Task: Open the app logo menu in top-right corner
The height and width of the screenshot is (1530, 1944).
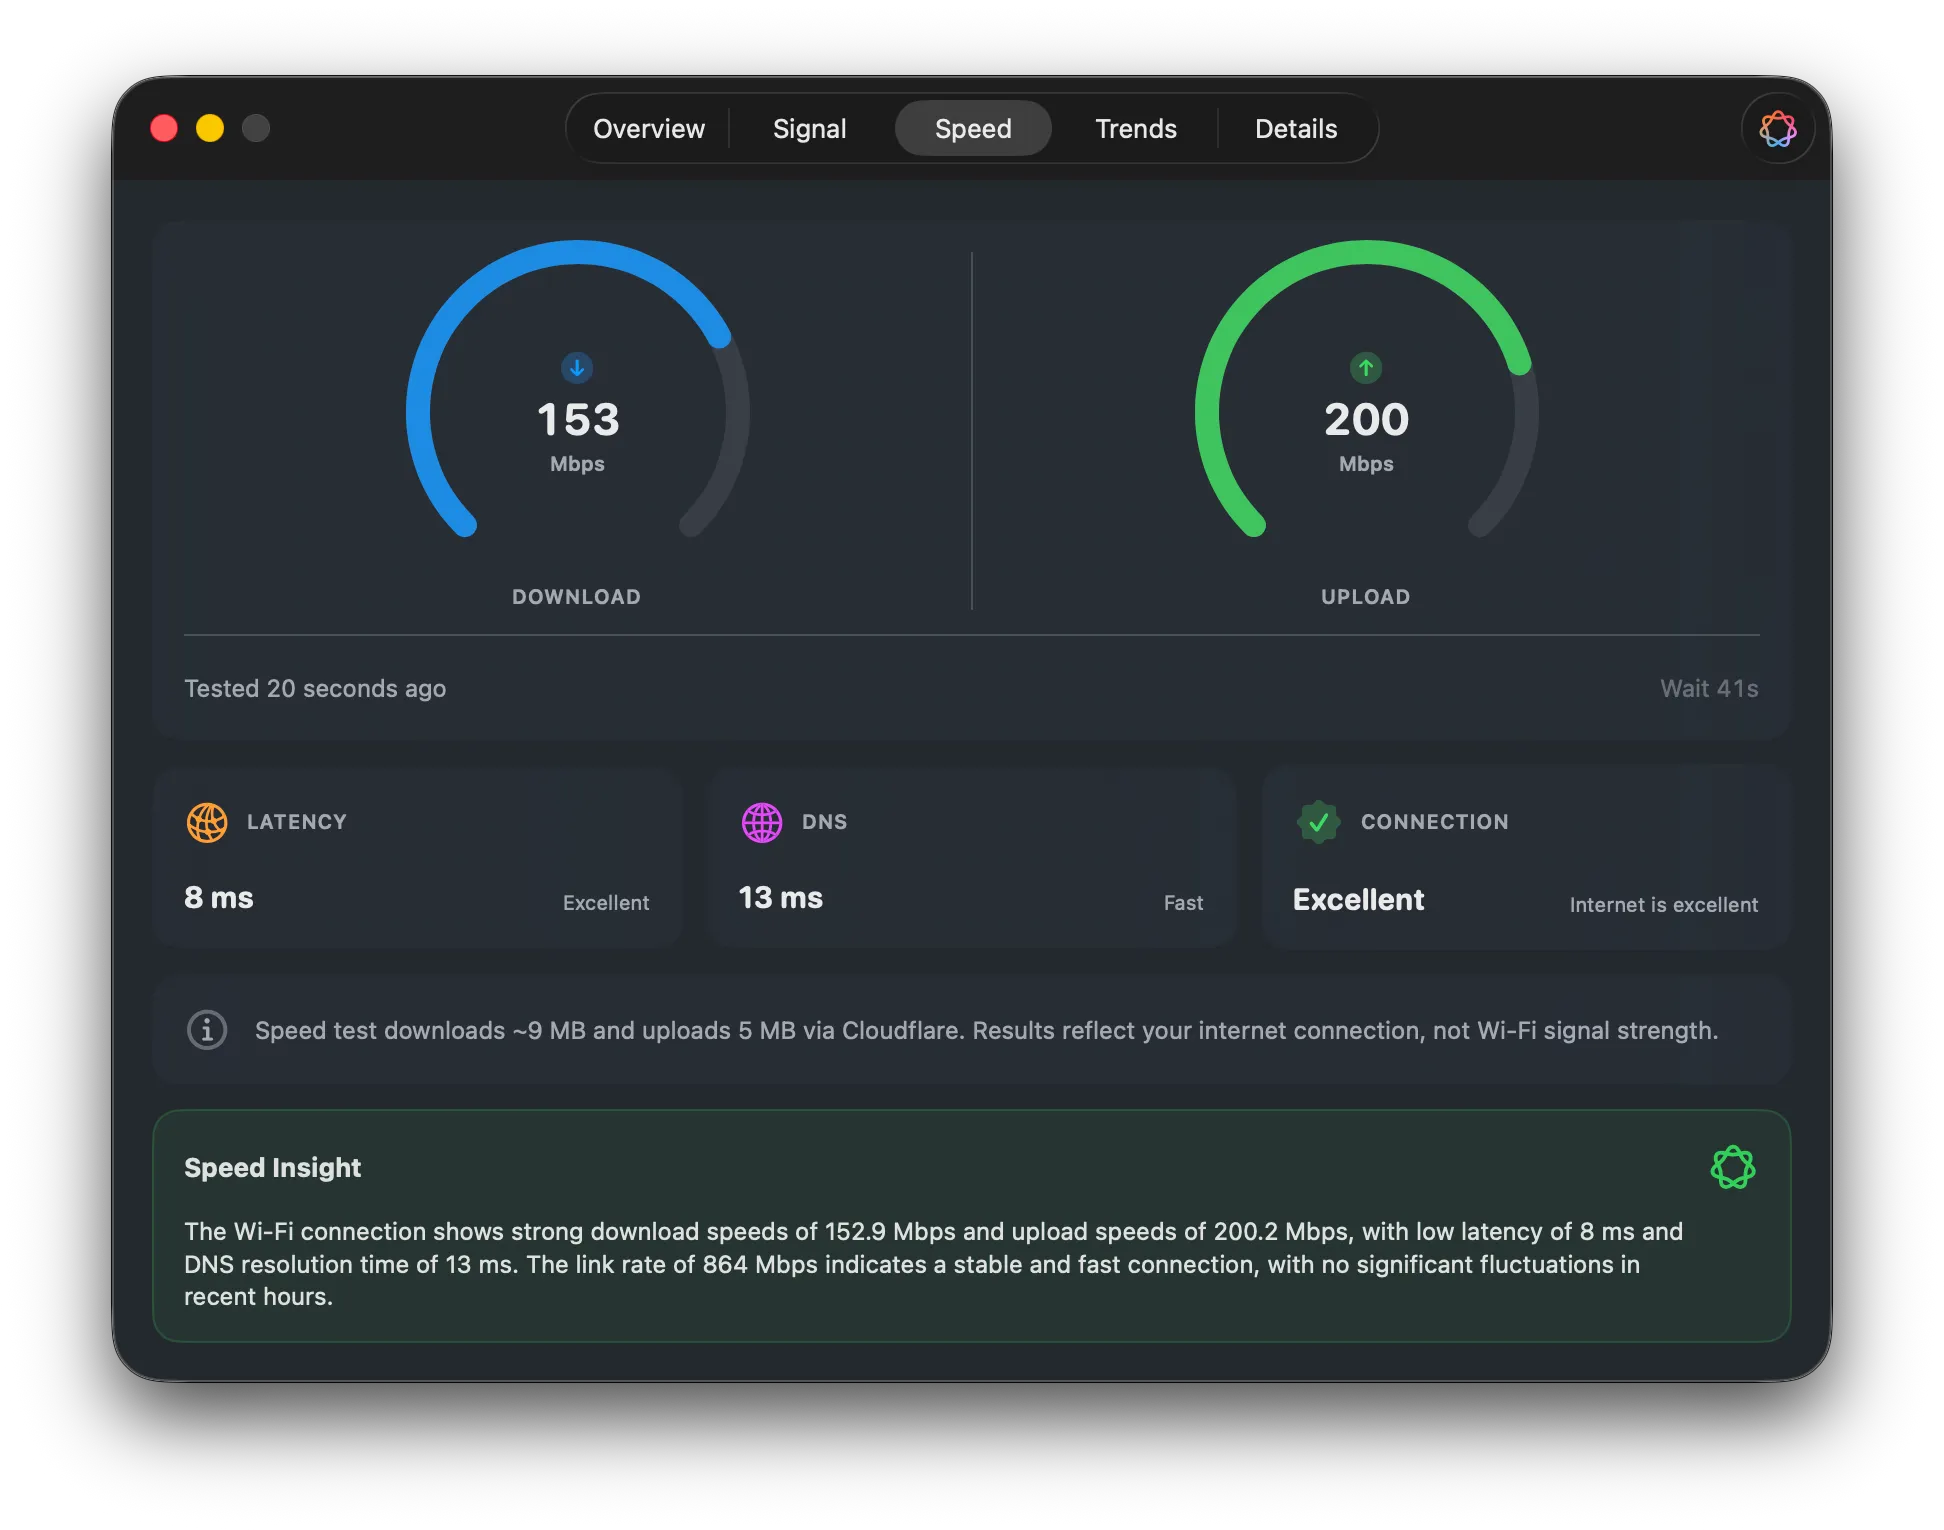Action: [x=1777, y=128]
